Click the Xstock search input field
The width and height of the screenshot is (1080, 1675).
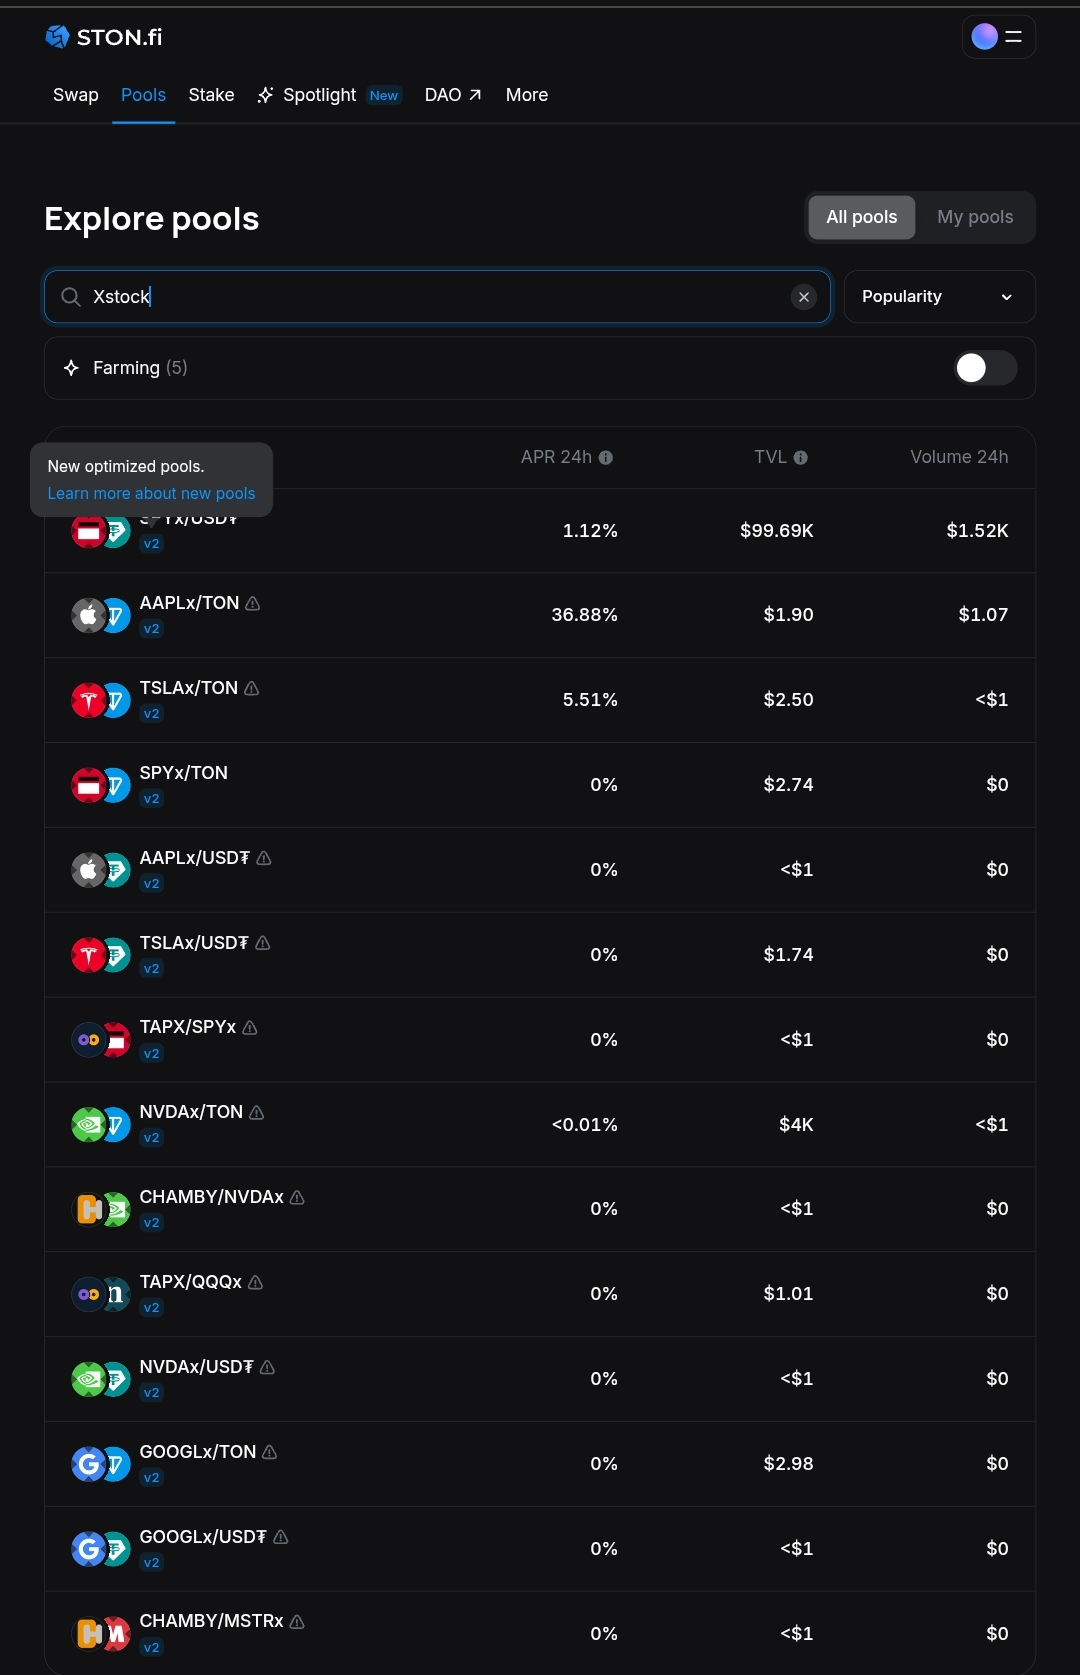point(430,297)
